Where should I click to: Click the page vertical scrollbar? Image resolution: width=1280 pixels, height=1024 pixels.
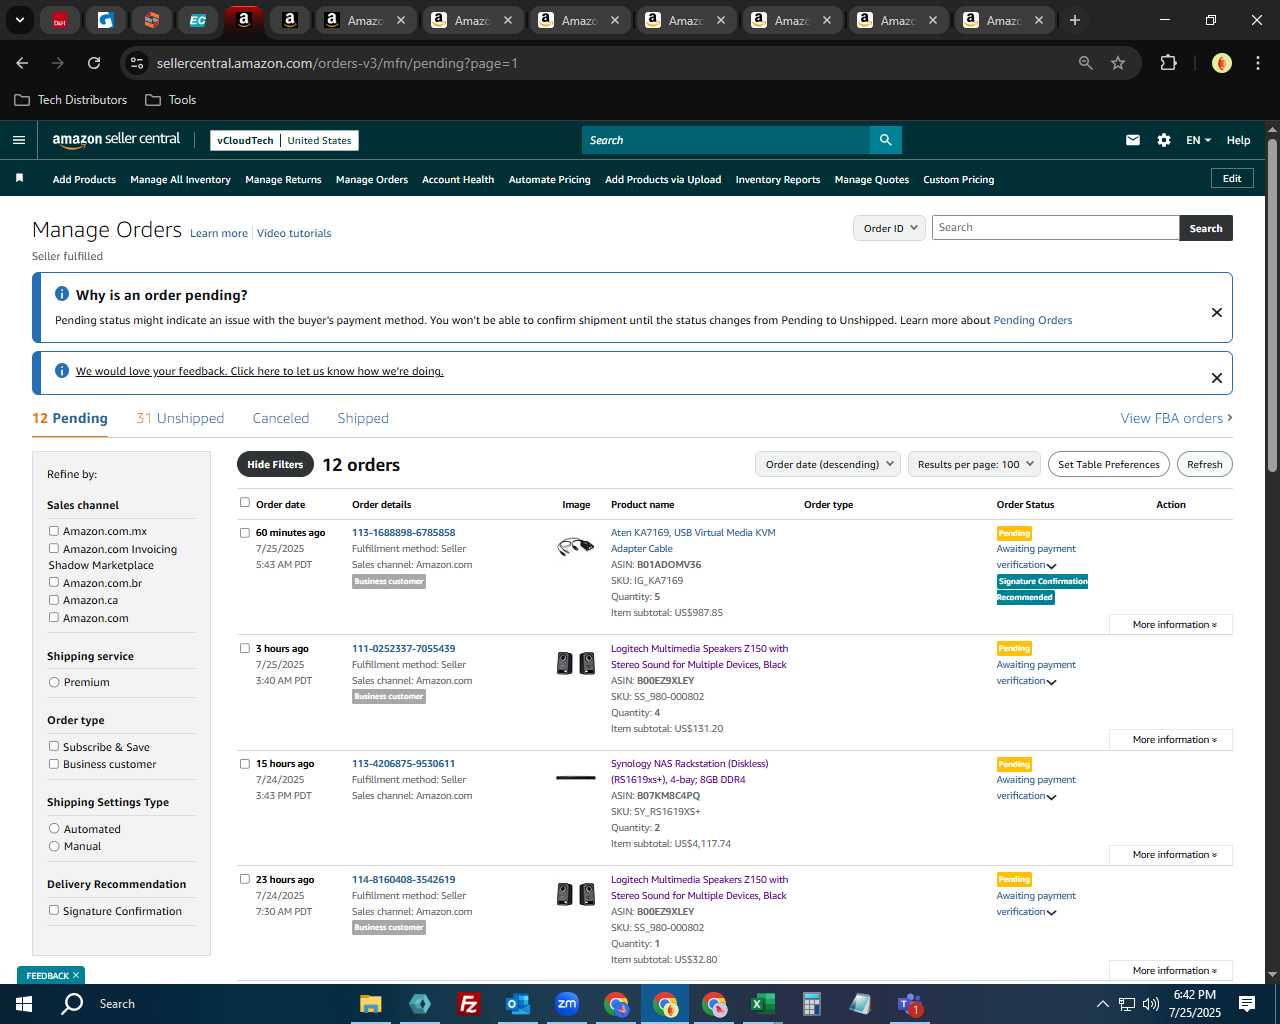pyautogui.click(x=1272, y=305)
